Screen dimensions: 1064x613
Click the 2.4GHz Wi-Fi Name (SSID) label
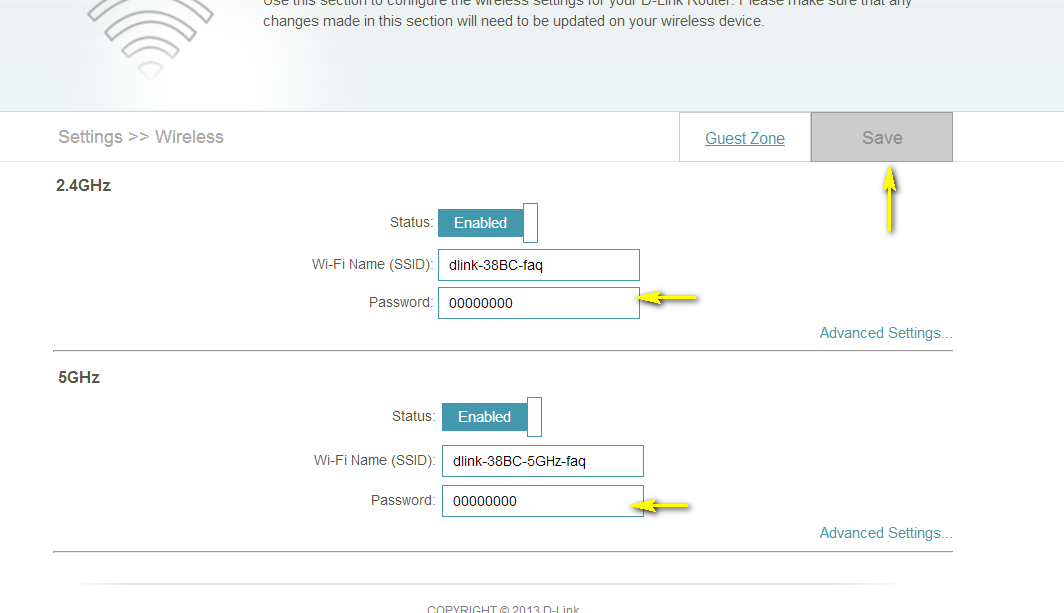(x=372, y=264)
